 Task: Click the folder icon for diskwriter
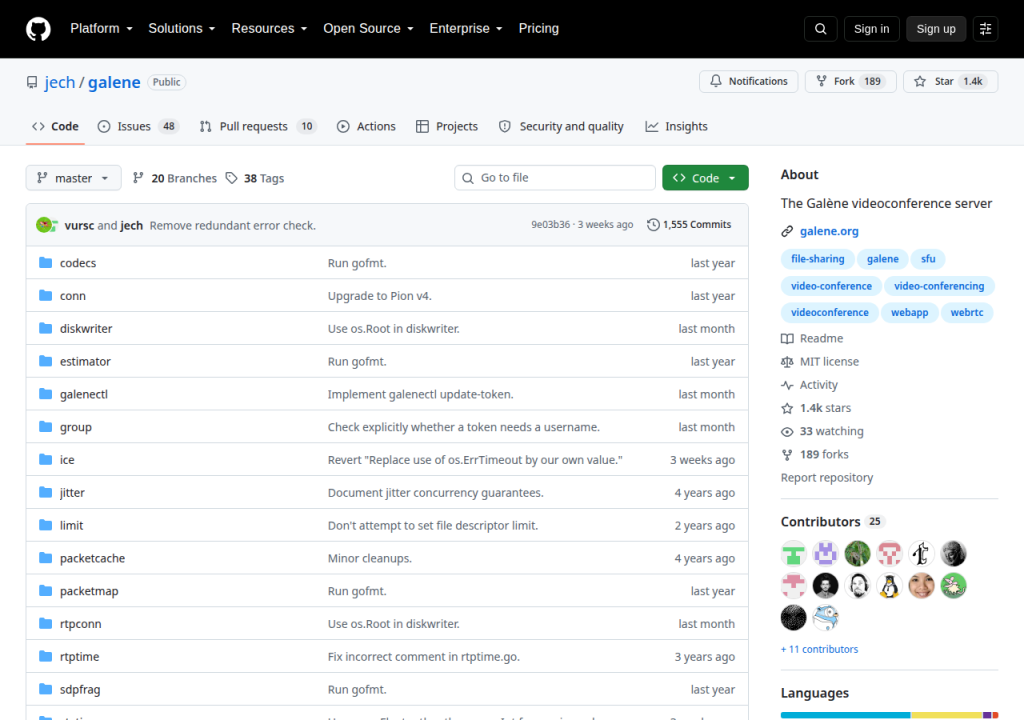tap(45, 328)
